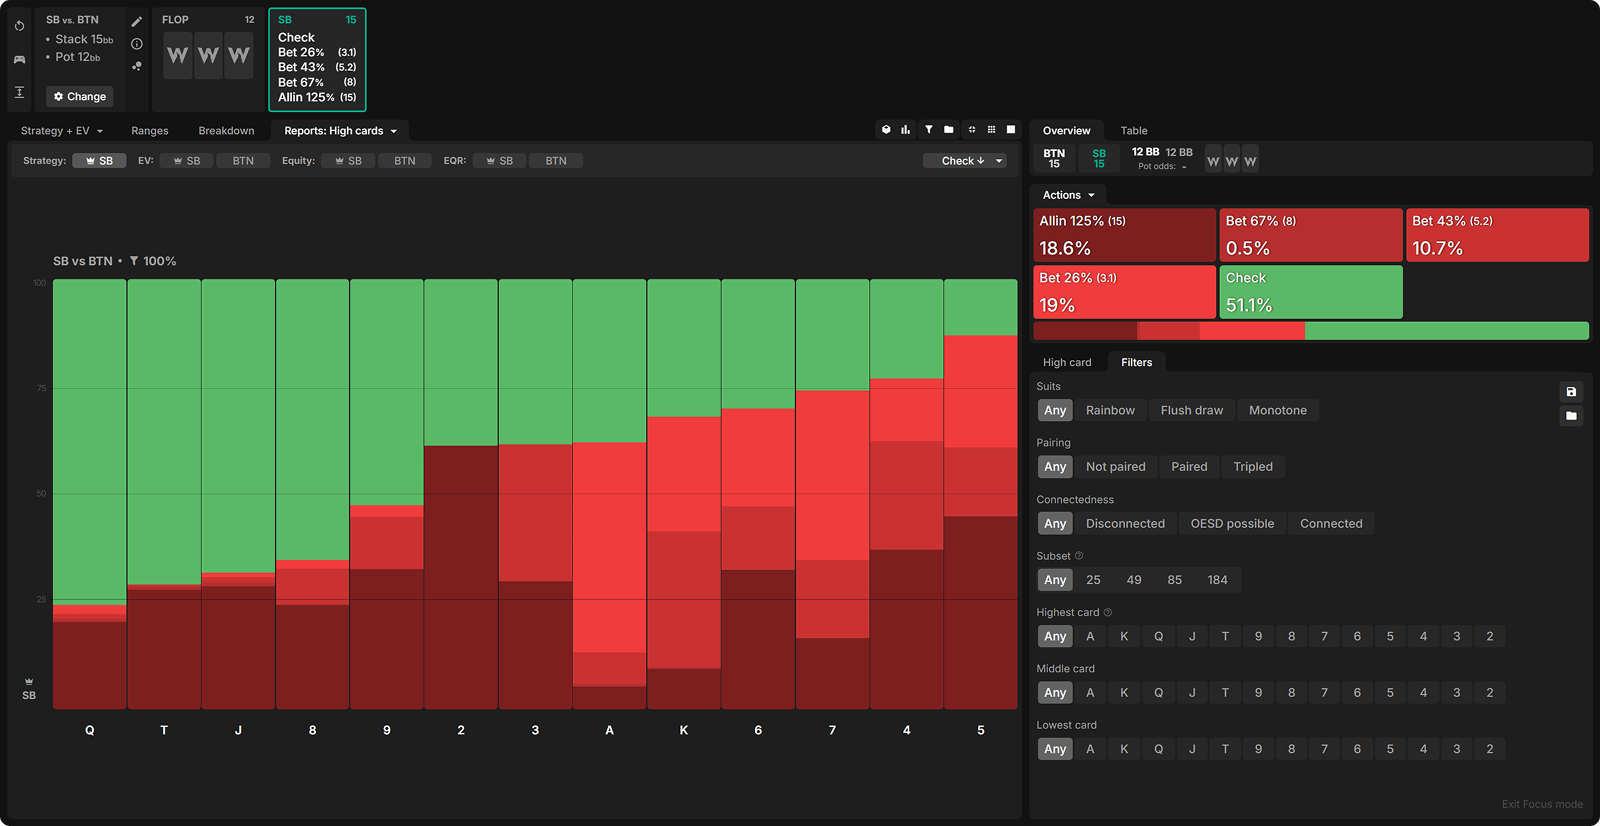This screenshot has width=1600, height=826.
Task: Click the pencil edit icon beside SB vs. BTN
Action: click(x=137, y=21)
